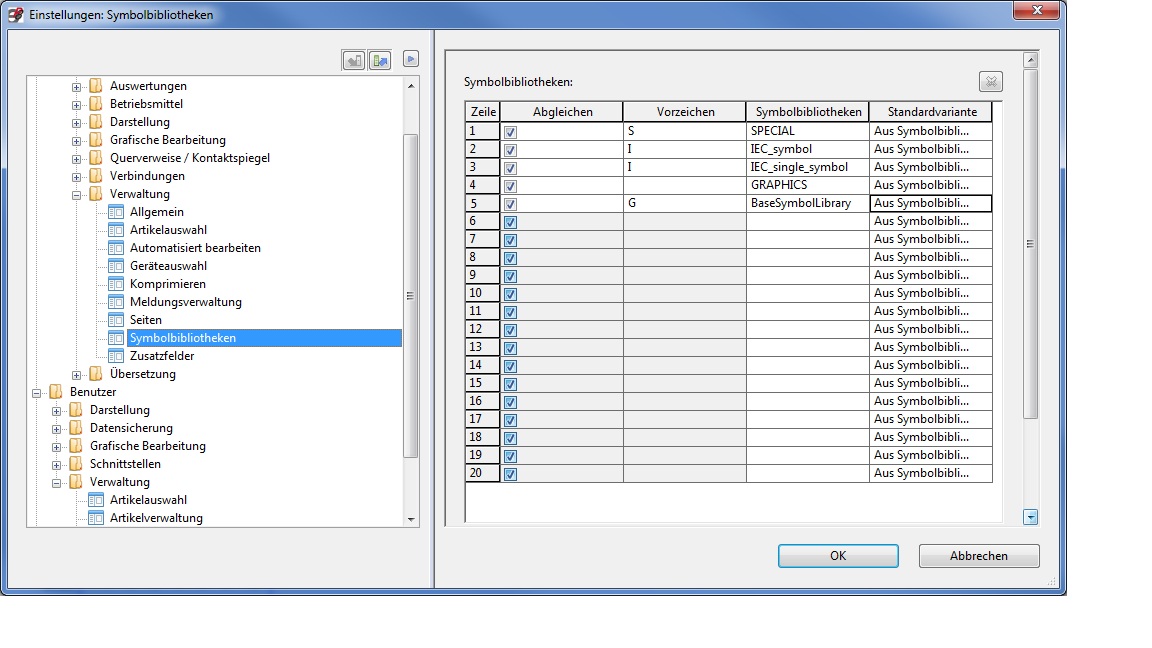Click the Symbolbibliotheken column header
This screenshot has width=1152, height=648.
808,112
